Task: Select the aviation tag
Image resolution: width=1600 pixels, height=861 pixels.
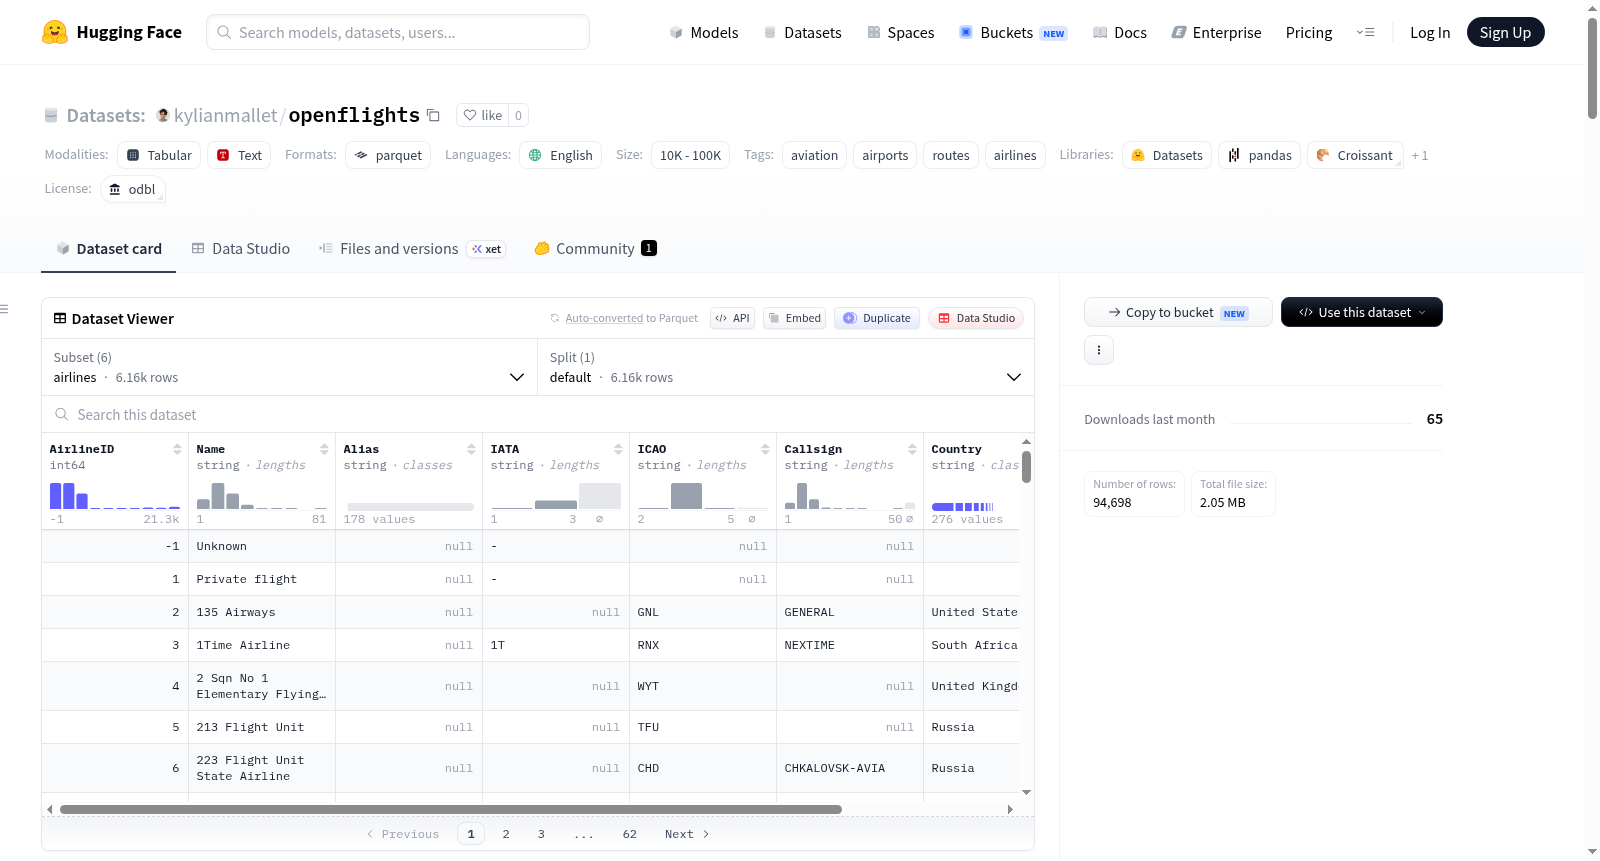Action: (814, 155)
